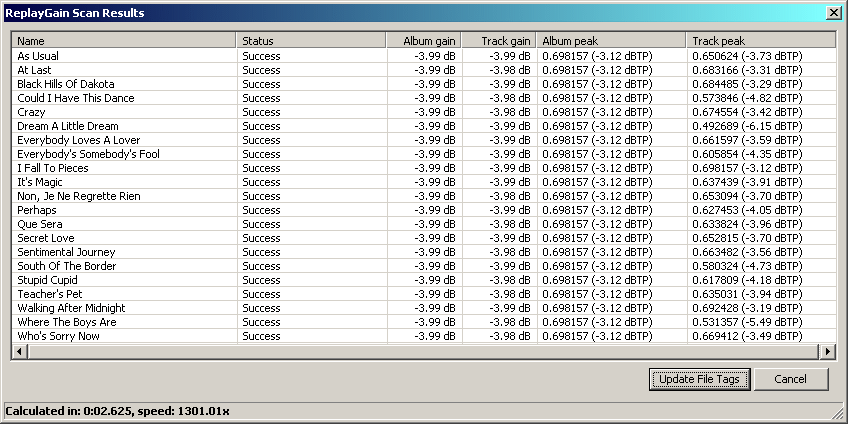Select the 'It's Magic' track row
The height and width of the screenshot is (424, 848).
pos(423,182)
